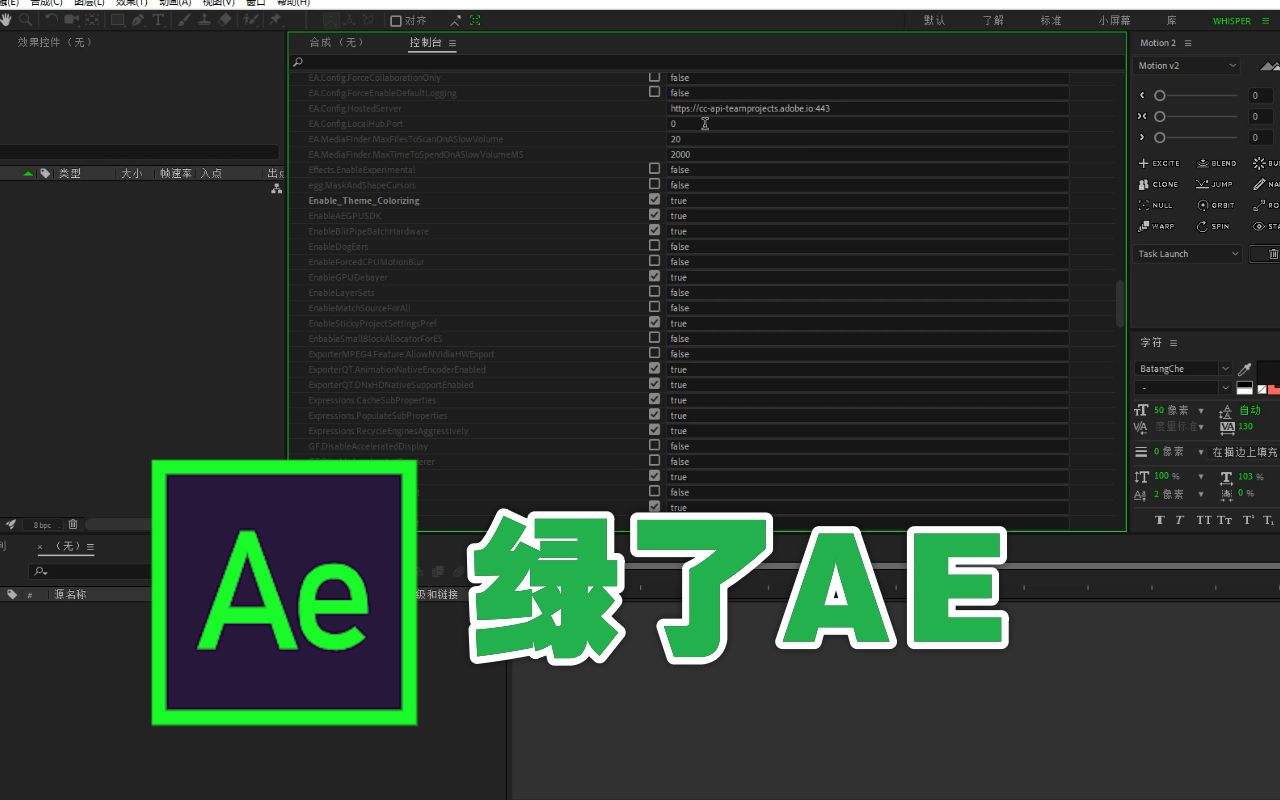
Task: Apply All Caps text style
Action: point(1203,520)
